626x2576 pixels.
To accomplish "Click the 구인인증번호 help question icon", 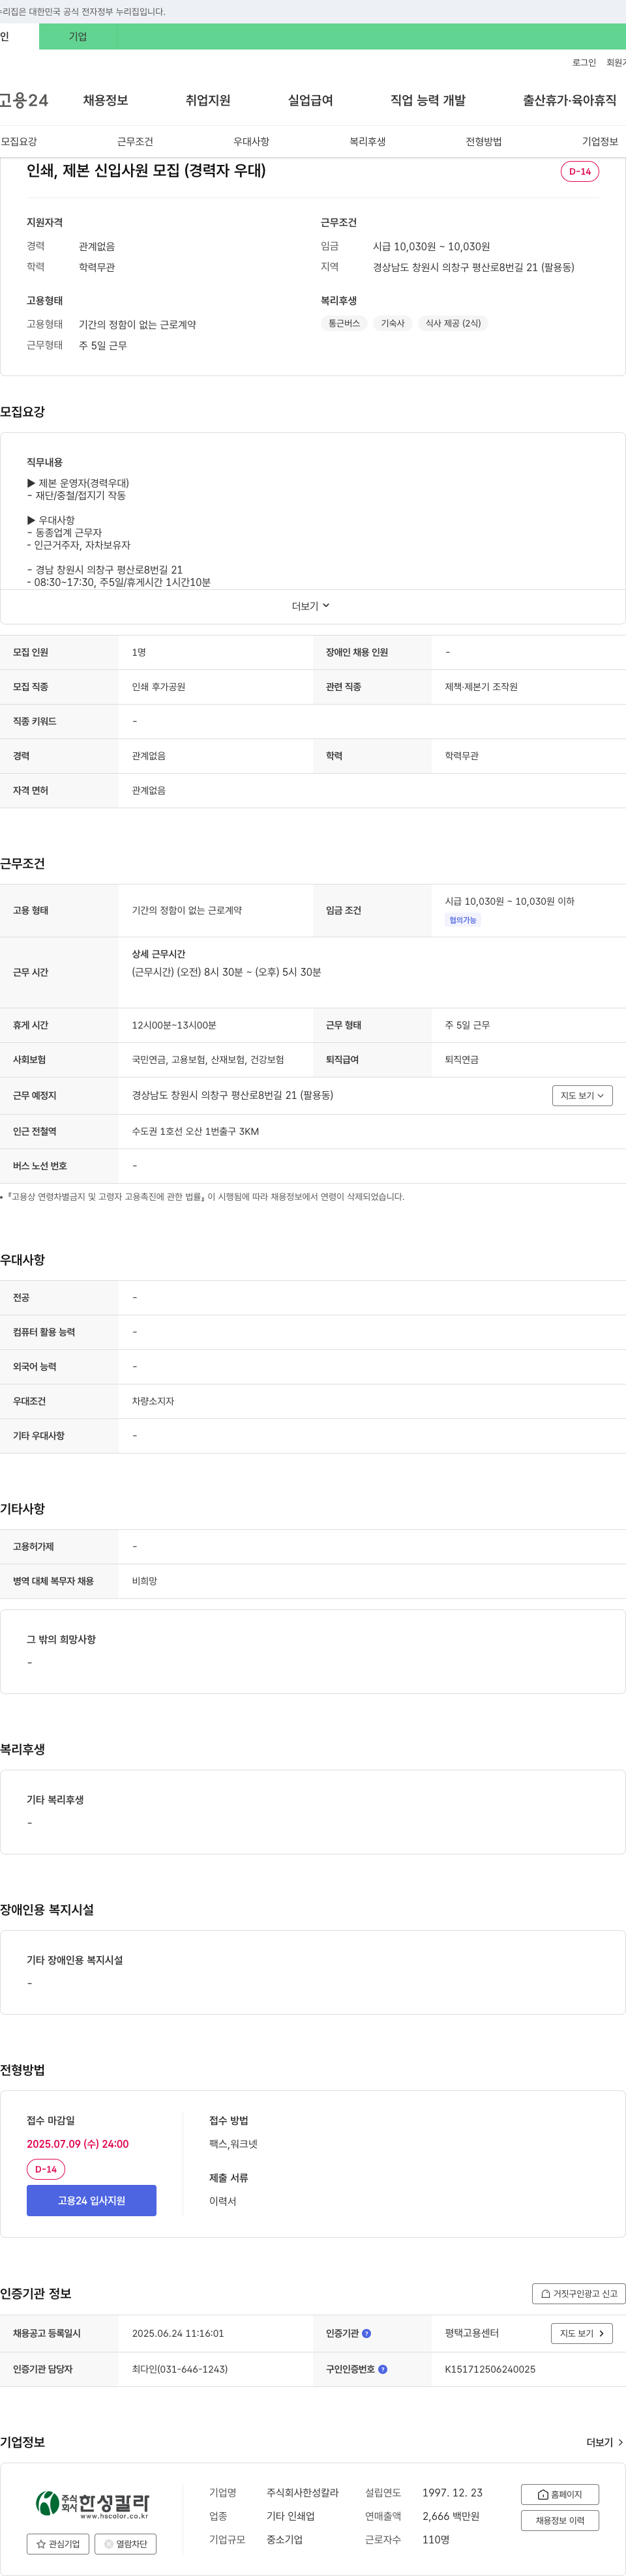I will click(x=383, y=2369).
